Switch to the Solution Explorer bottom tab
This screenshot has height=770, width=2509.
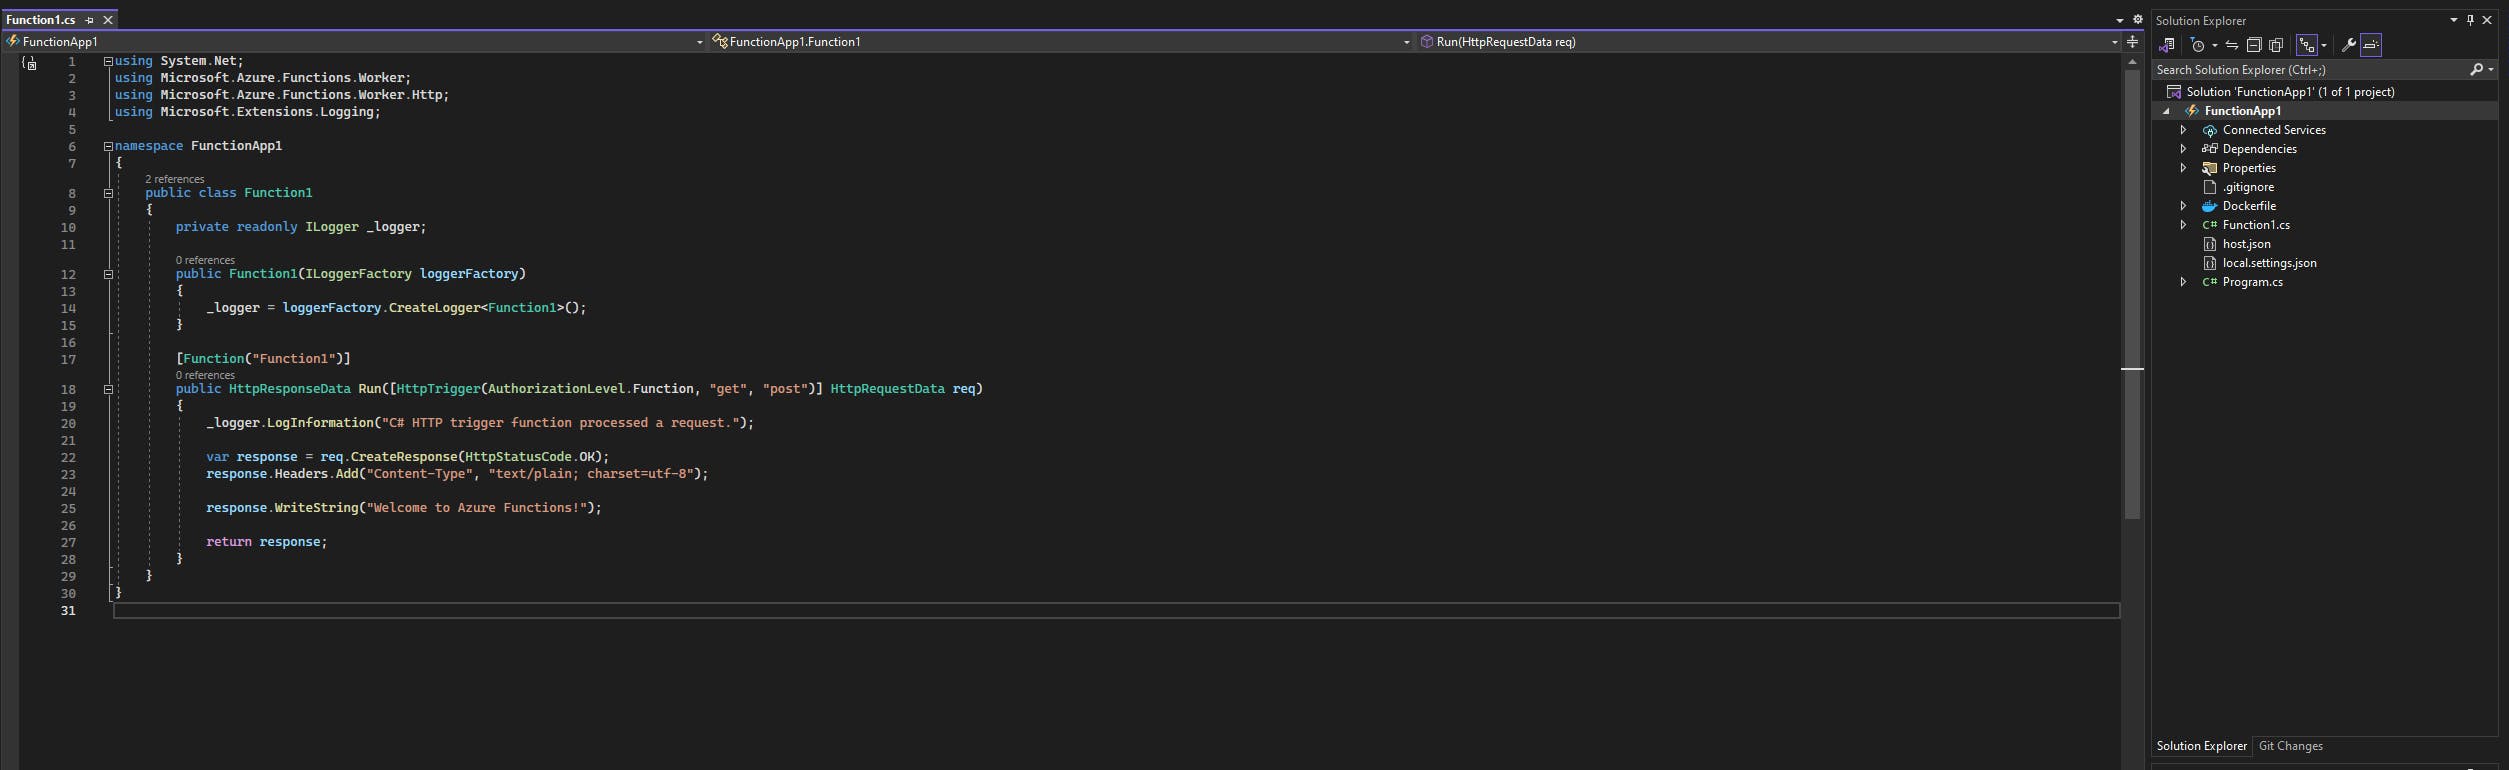tap(2201, 746)
